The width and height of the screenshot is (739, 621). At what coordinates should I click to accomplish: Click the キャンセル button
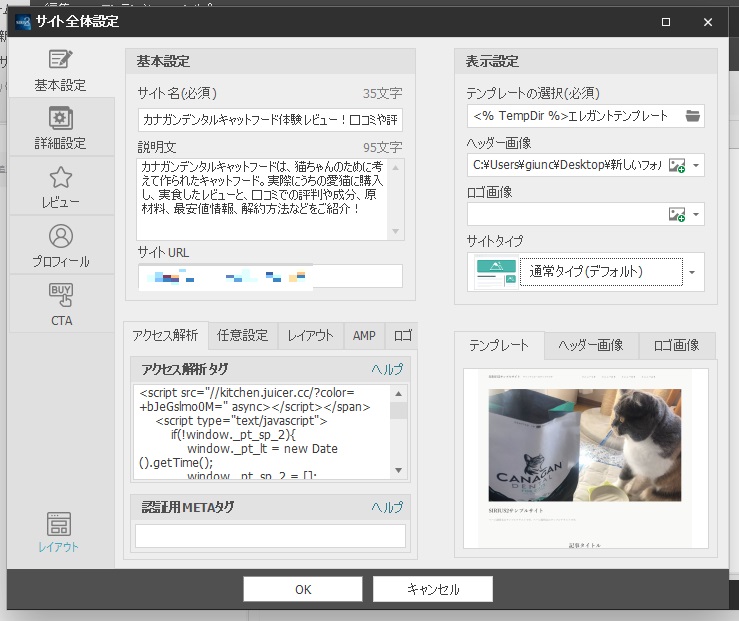[433, 589]
